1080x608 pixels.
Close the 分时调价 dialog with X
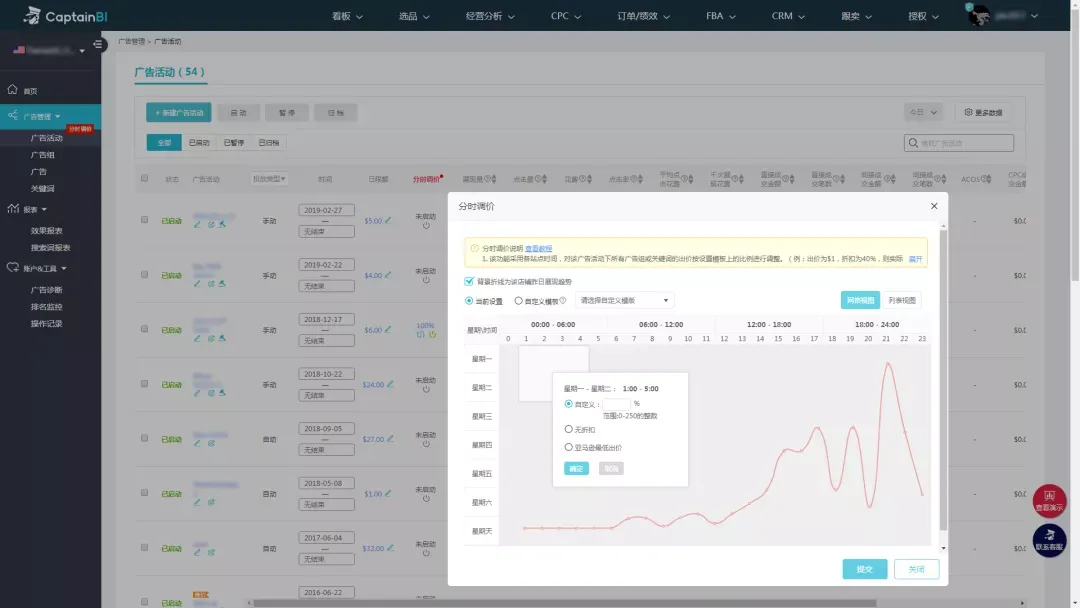[934, 206]
